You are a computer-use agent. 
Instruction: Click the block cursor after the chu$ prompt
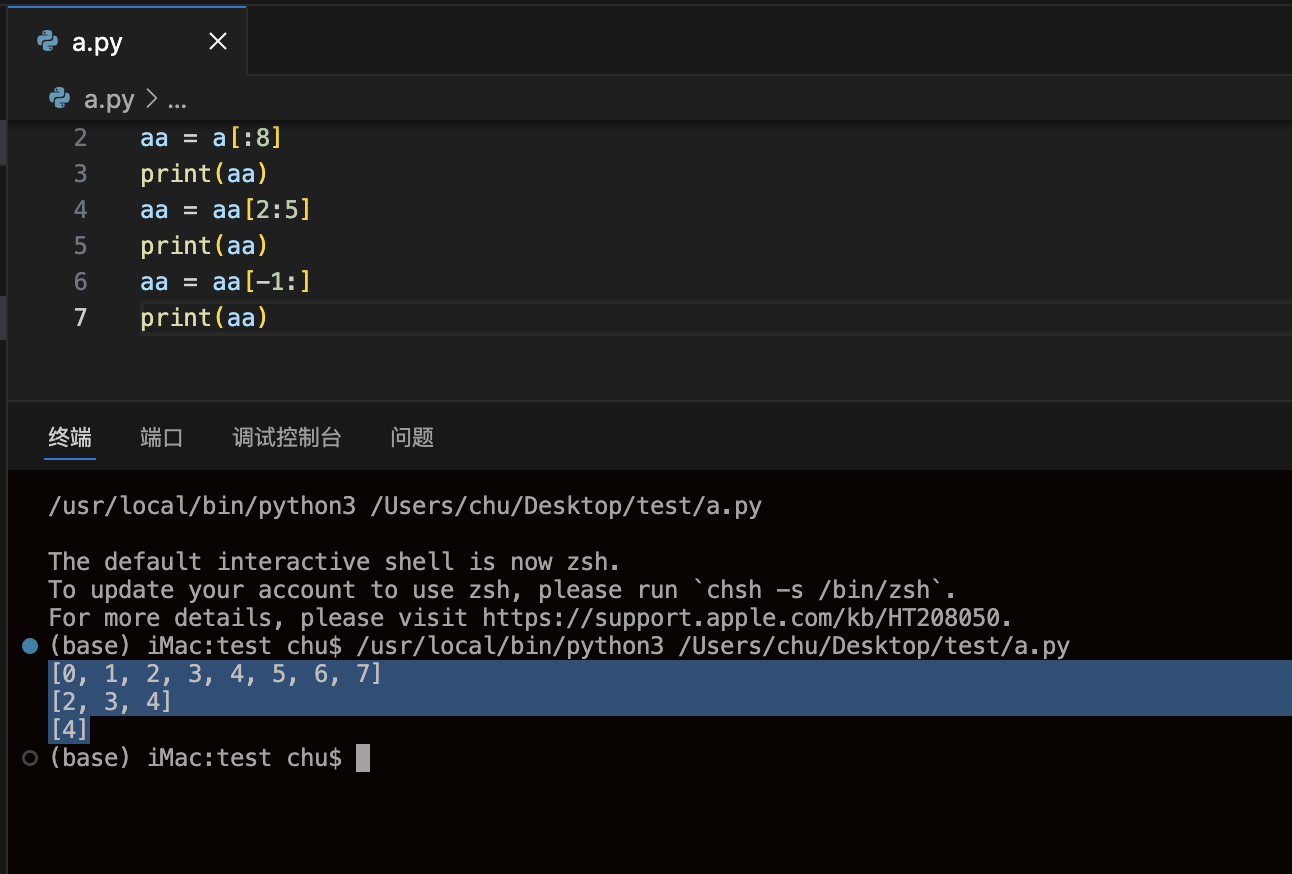(x=362, y=757)
